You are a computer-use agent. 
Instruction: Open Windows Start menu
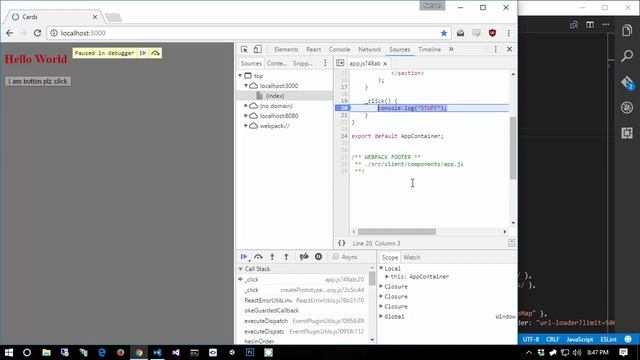click(x=9, y=353)
